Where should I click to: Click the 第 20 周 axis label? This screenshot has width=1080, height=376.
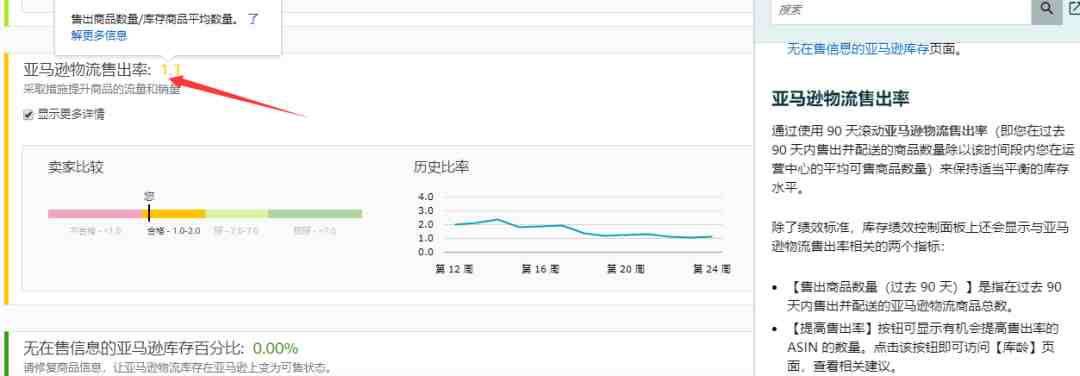(625, 269)
